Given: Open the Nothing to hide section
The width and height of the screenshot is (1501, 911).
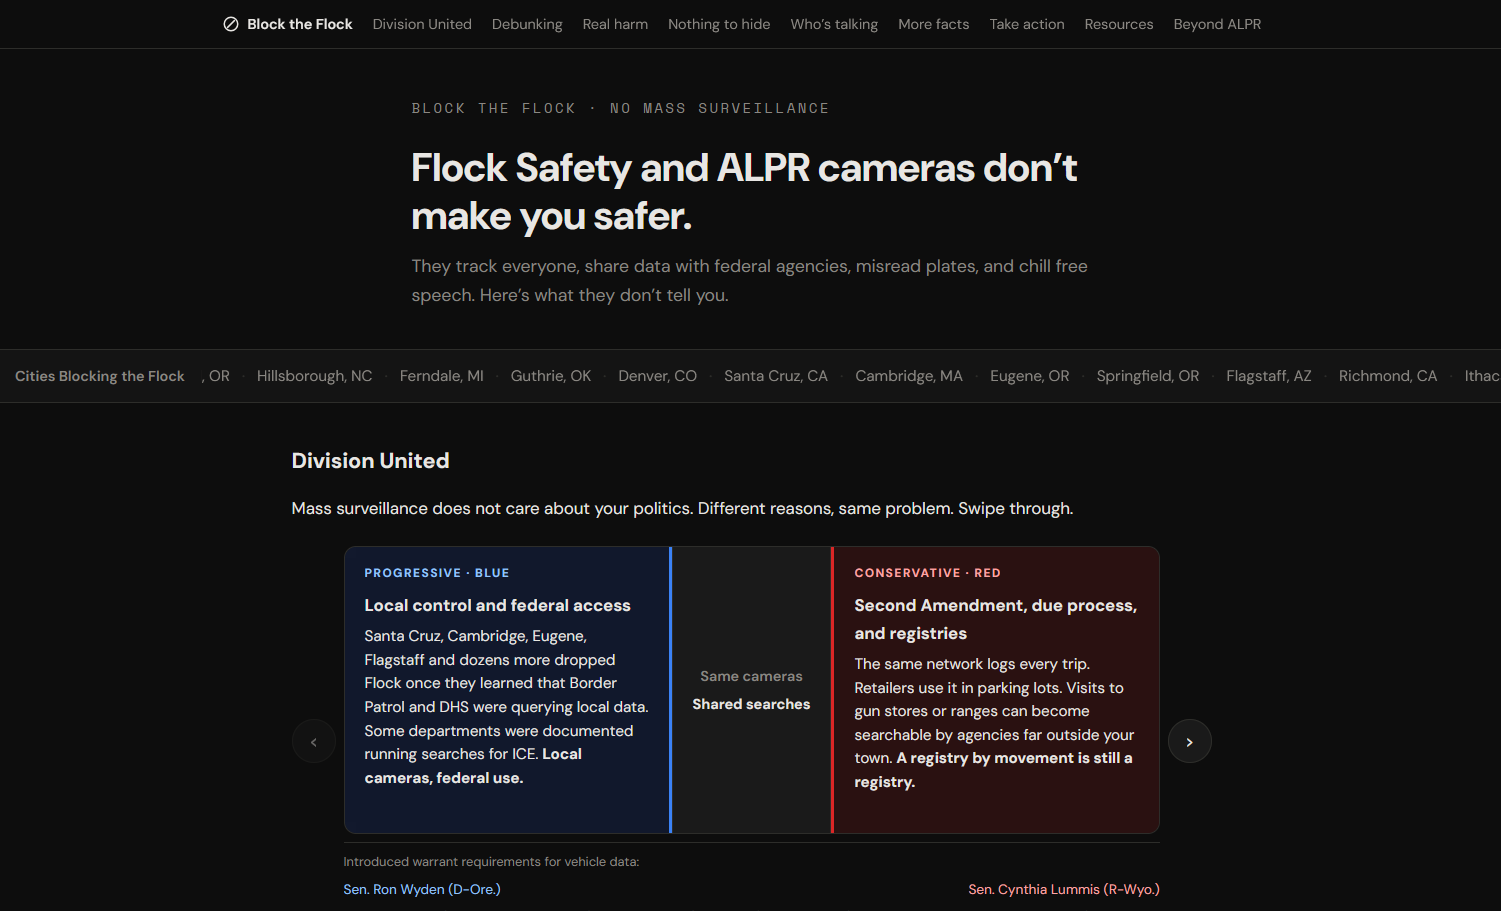Looking at the screenshot, I should 719,24.
